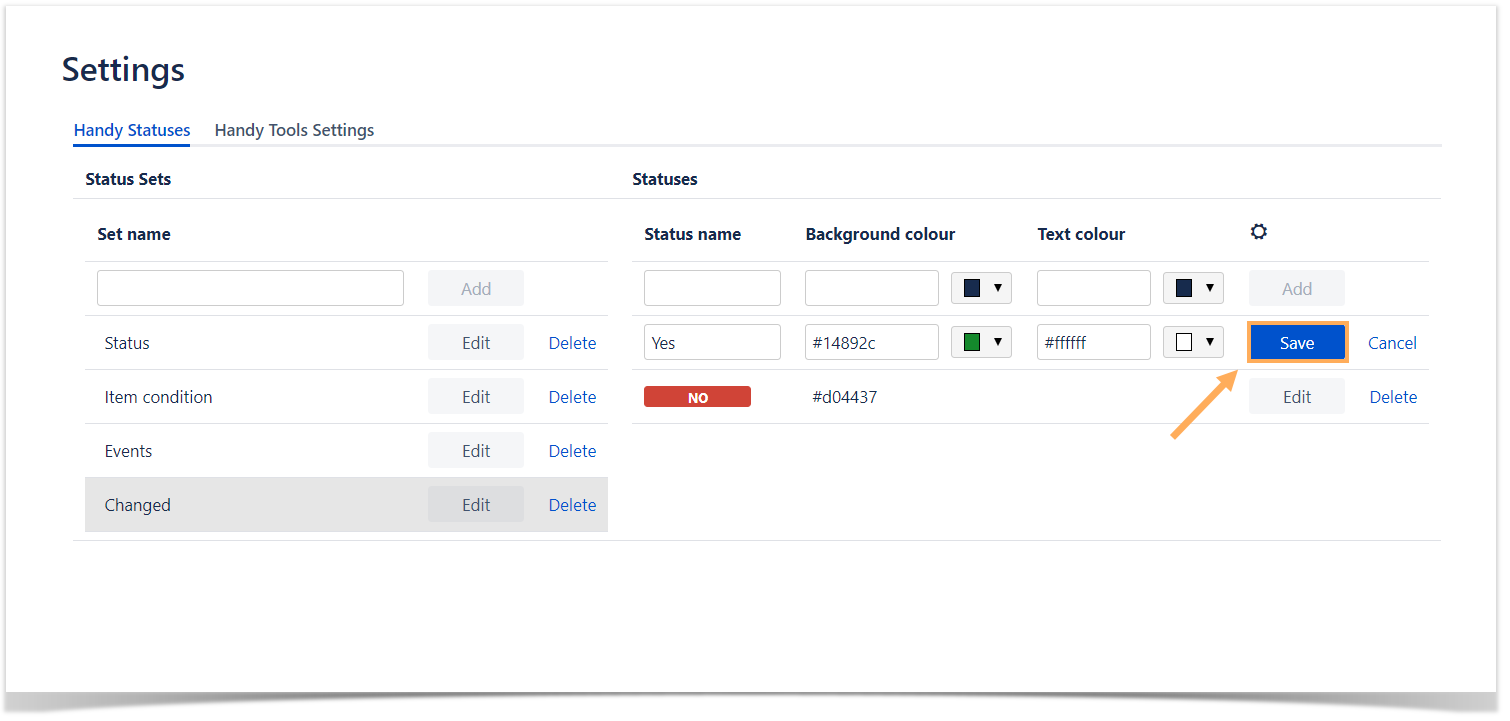Expand new status background colour dropdown
The width and height of the screenshot is (1510, 721).
981,289
